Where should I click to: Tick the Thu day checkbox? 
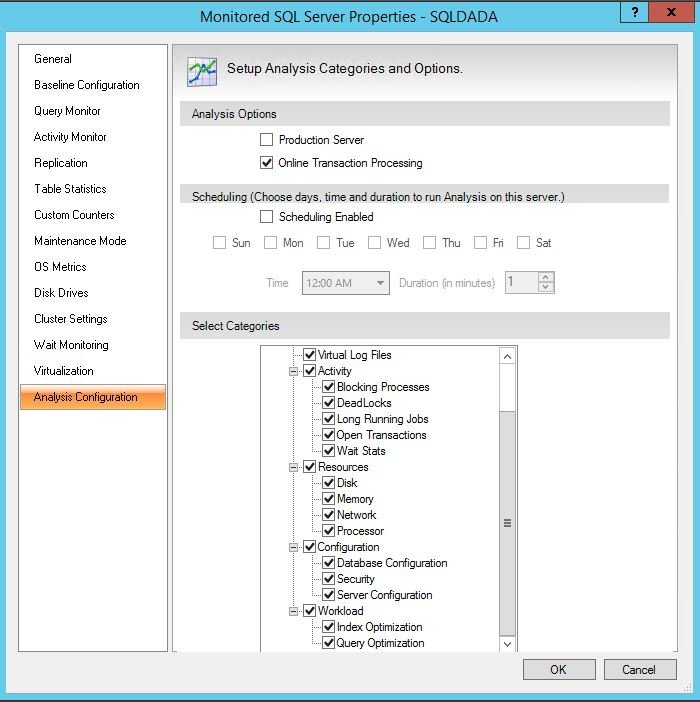[x=429, y=243]
